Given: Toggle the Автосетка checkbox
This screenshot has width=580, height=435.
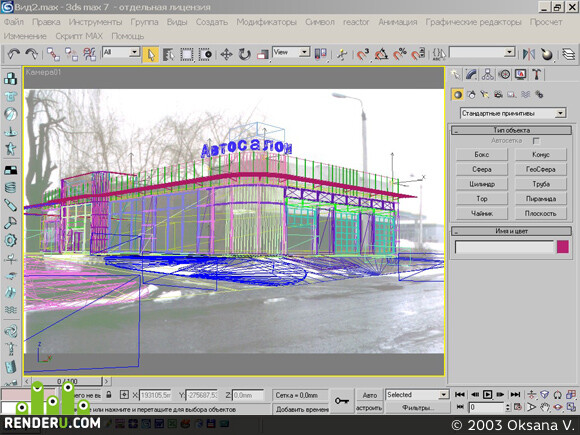Looking at the screenshot, I should click(x=536, y=141).
